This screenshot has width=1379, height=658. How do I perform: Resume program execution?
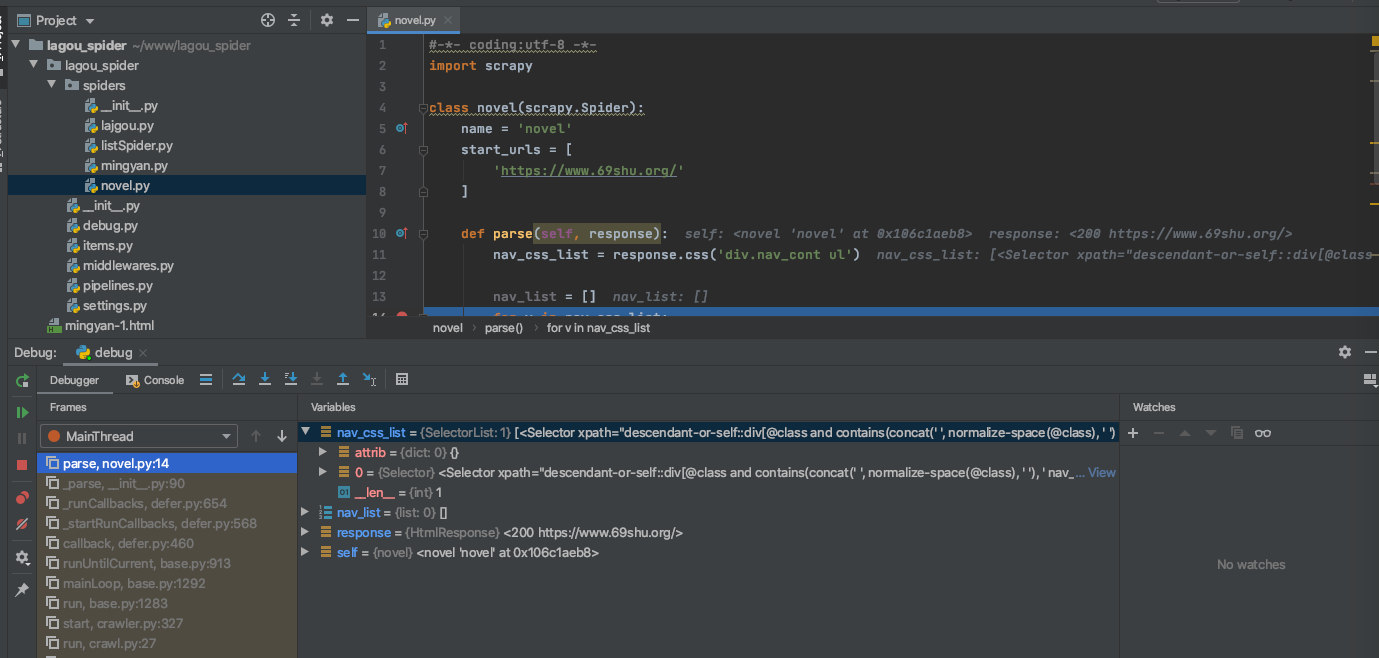(x=22, y=412)
